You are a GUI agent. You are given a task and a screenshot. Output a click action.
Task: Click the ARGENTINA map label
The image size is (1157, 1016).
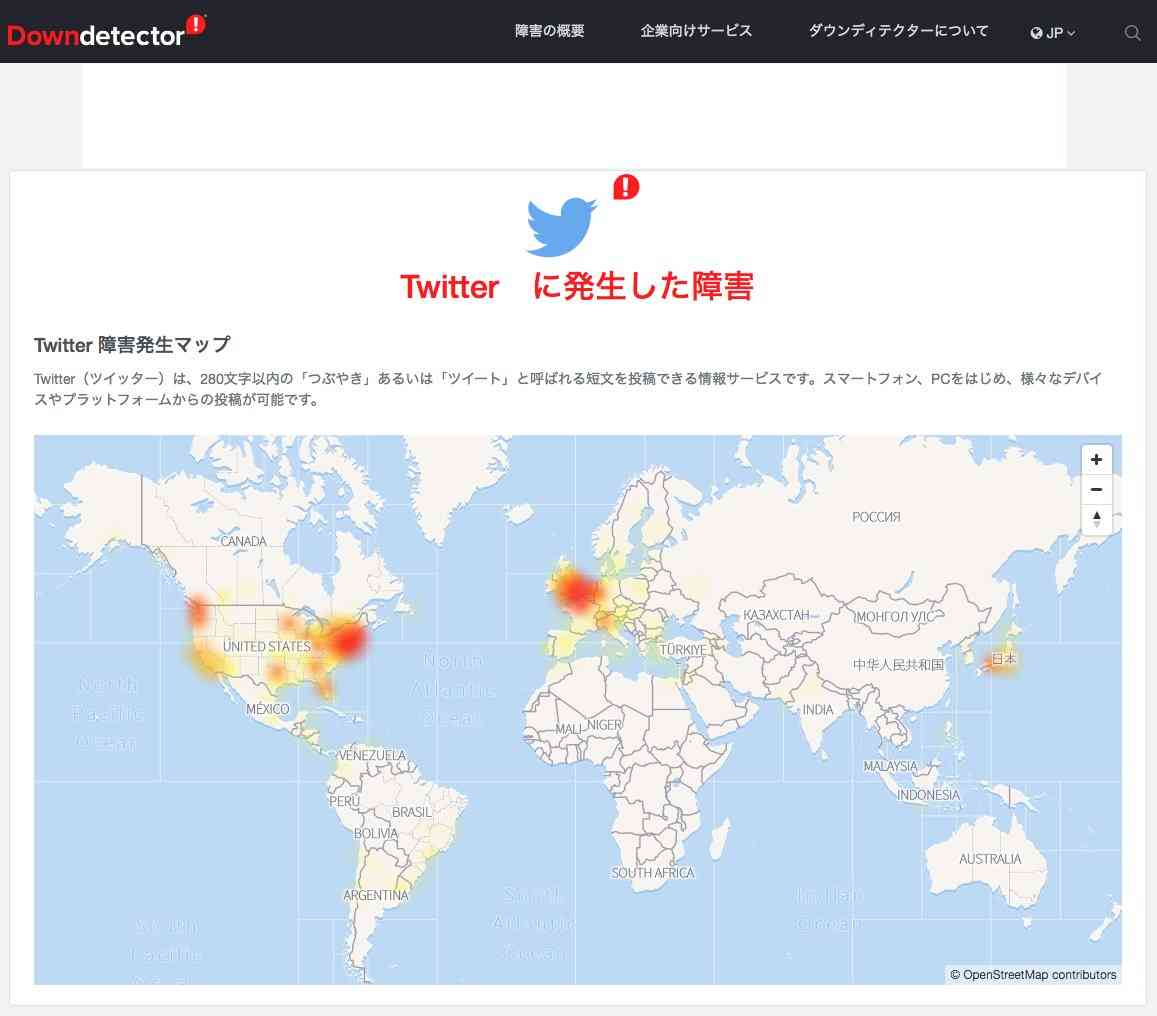pos(376,895)
